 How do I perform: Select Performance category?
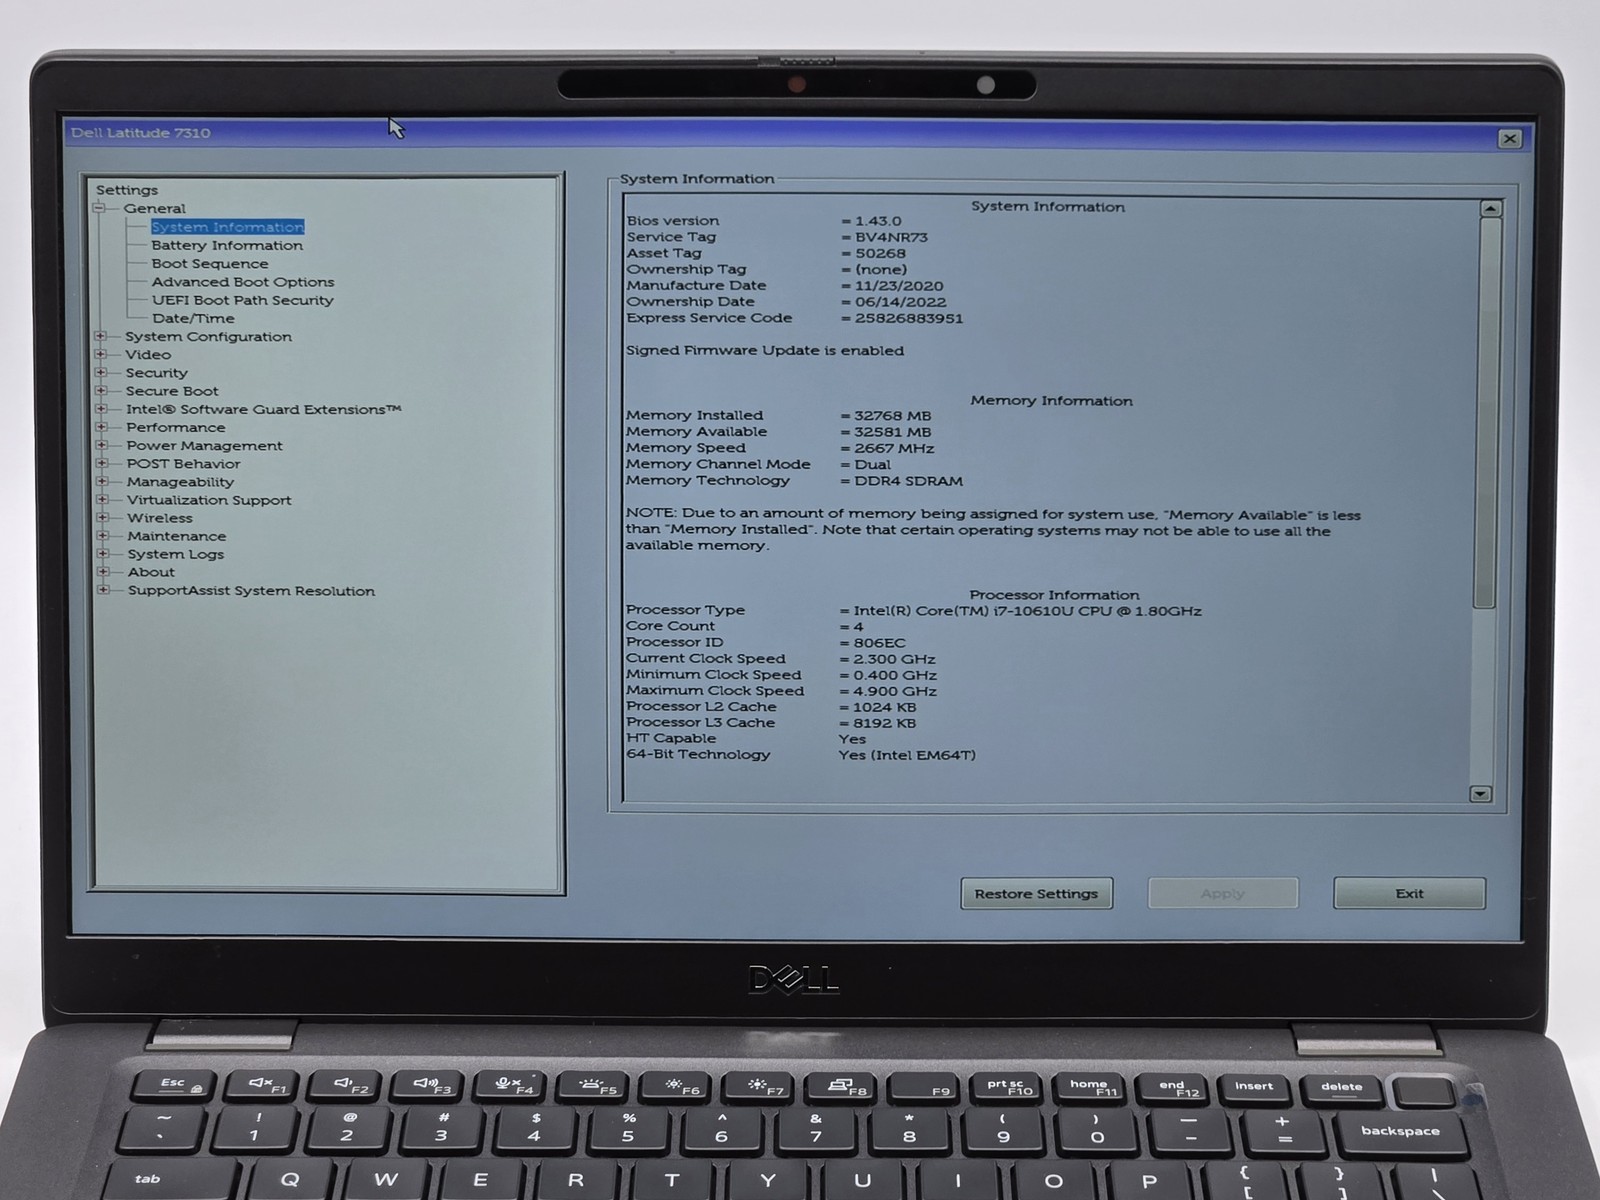(176, 427)
